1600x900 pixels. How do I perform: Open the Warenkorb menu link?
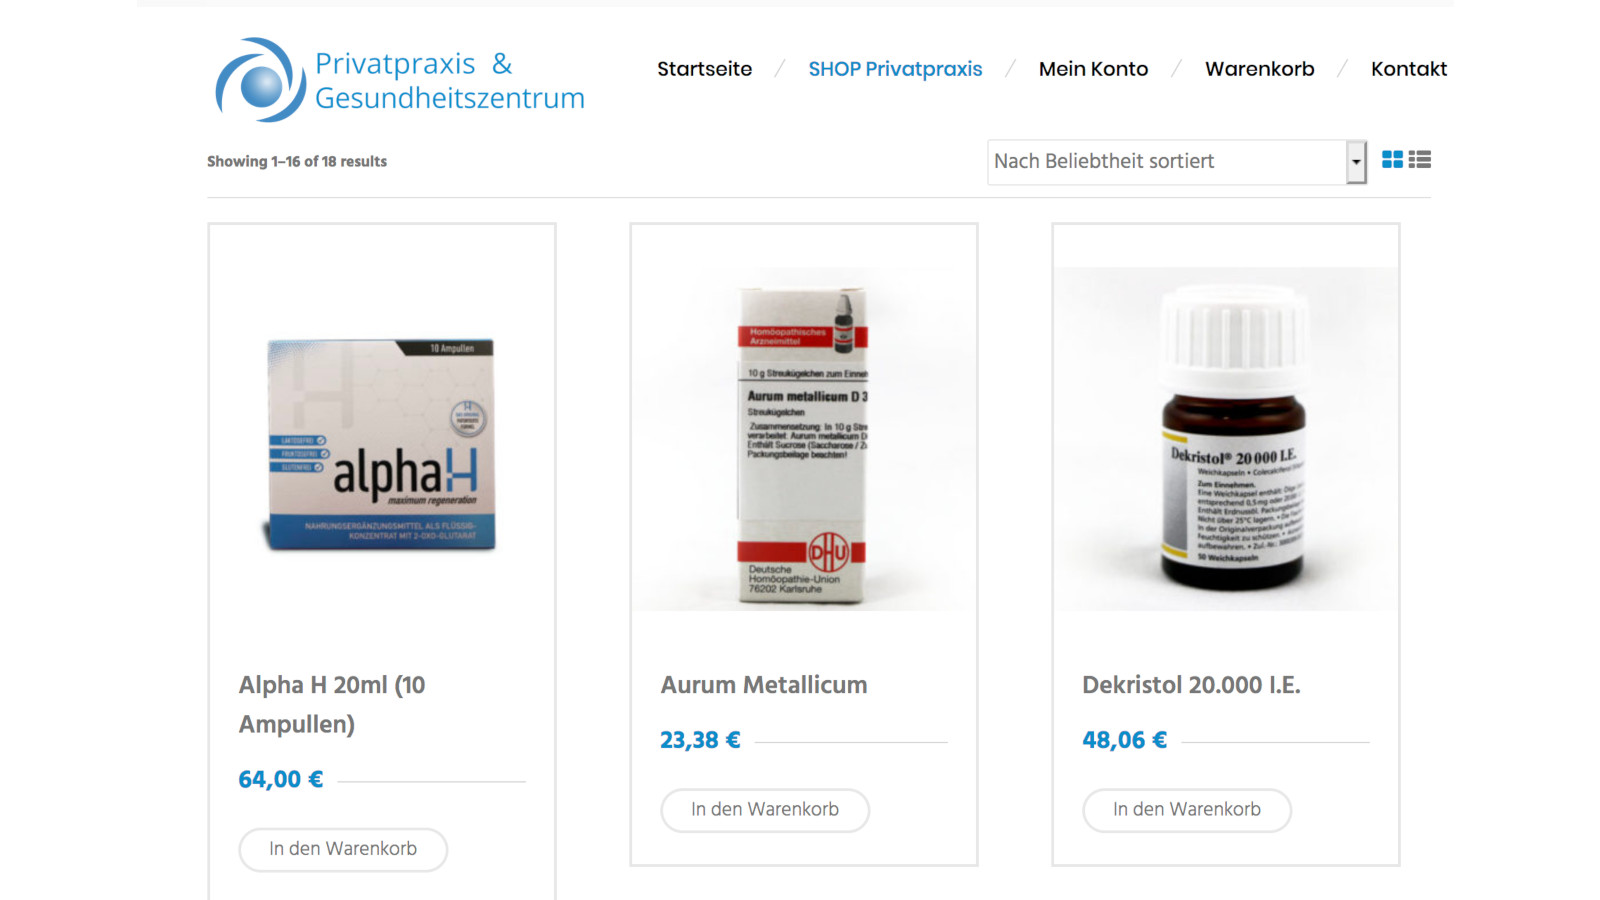coord(1259,69)
